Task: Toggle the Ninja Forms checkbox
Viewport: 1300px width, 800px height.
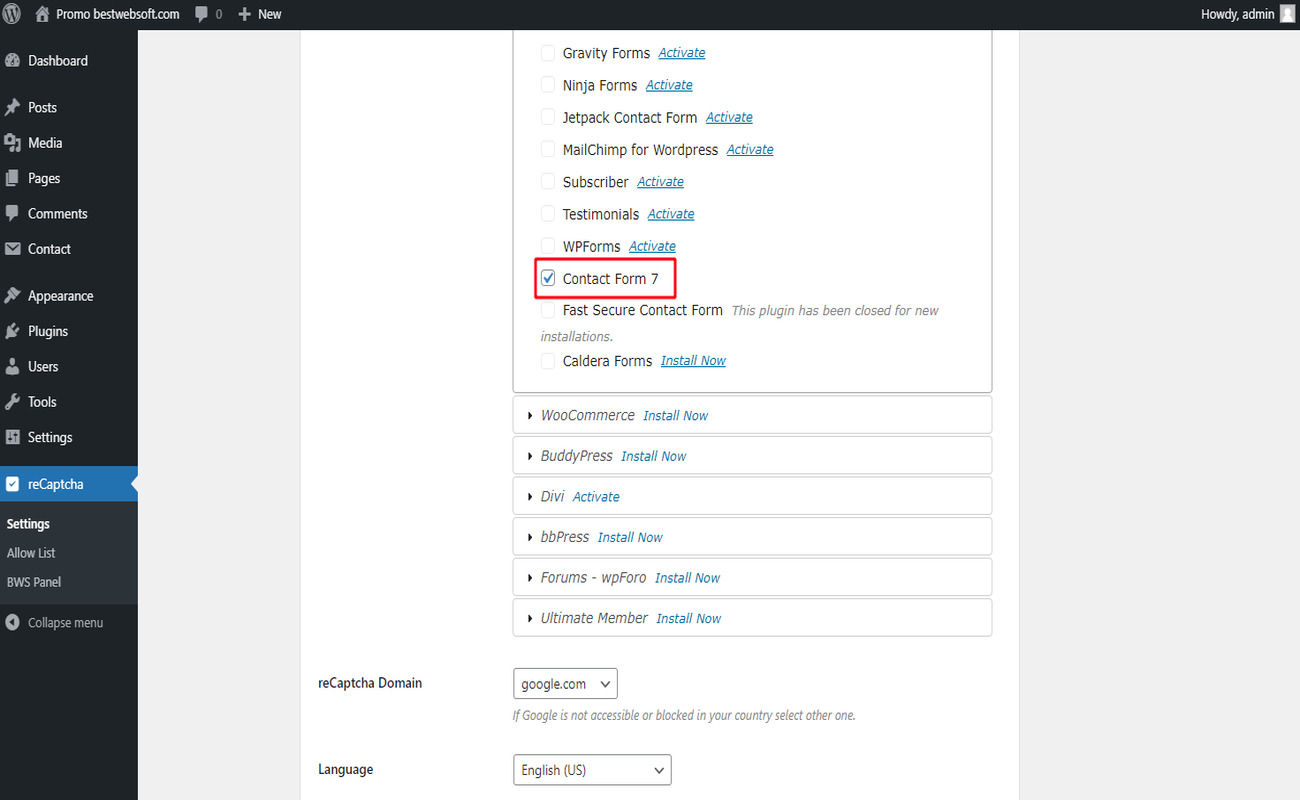Action: pyautogui.click(x=548, y=85)
